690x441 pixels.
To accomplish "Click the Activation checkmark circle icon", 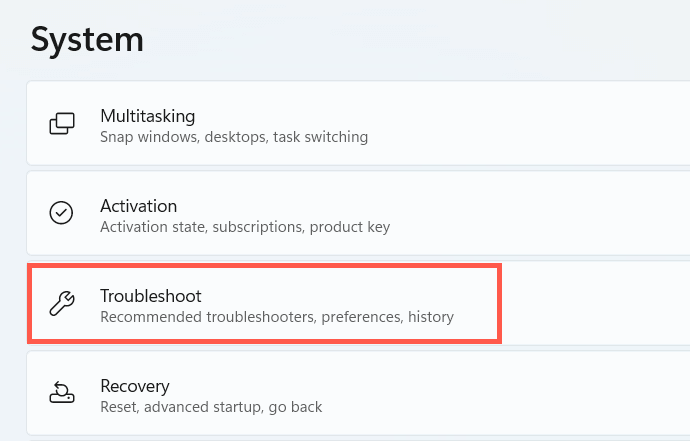I will click(62, 214).
